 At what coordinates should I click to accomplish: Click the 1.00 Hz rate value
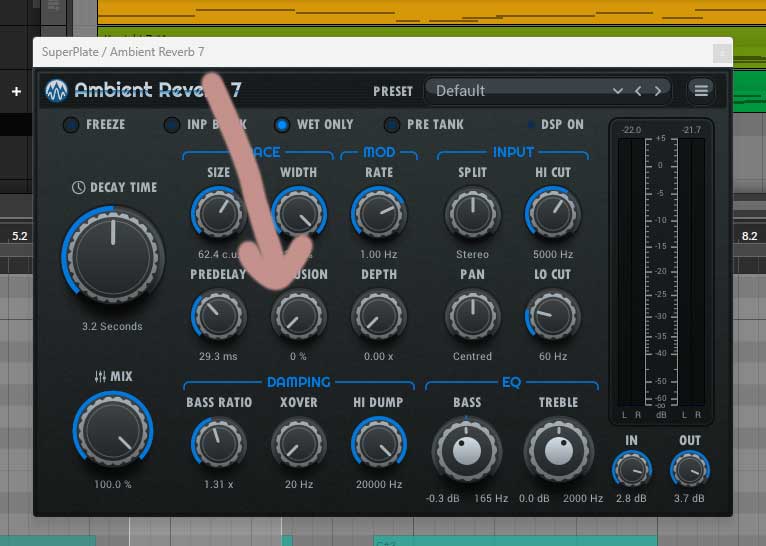[379, 254]
